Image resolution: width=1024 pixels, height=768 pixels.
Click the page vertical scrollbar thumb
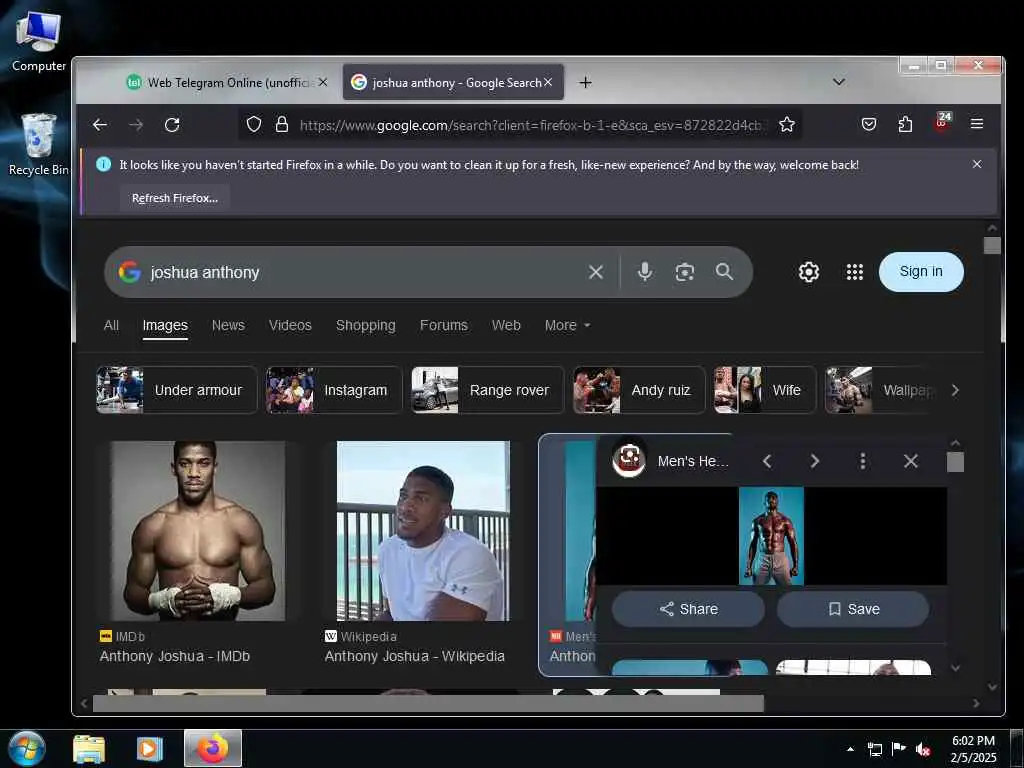992,246
